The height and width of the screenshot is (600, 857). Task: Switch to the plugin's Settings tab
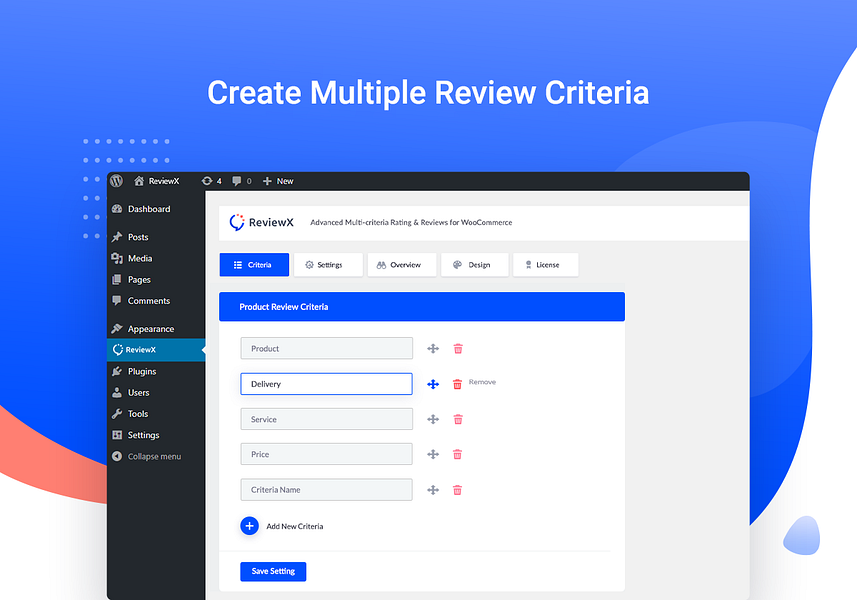pos(328,264)
